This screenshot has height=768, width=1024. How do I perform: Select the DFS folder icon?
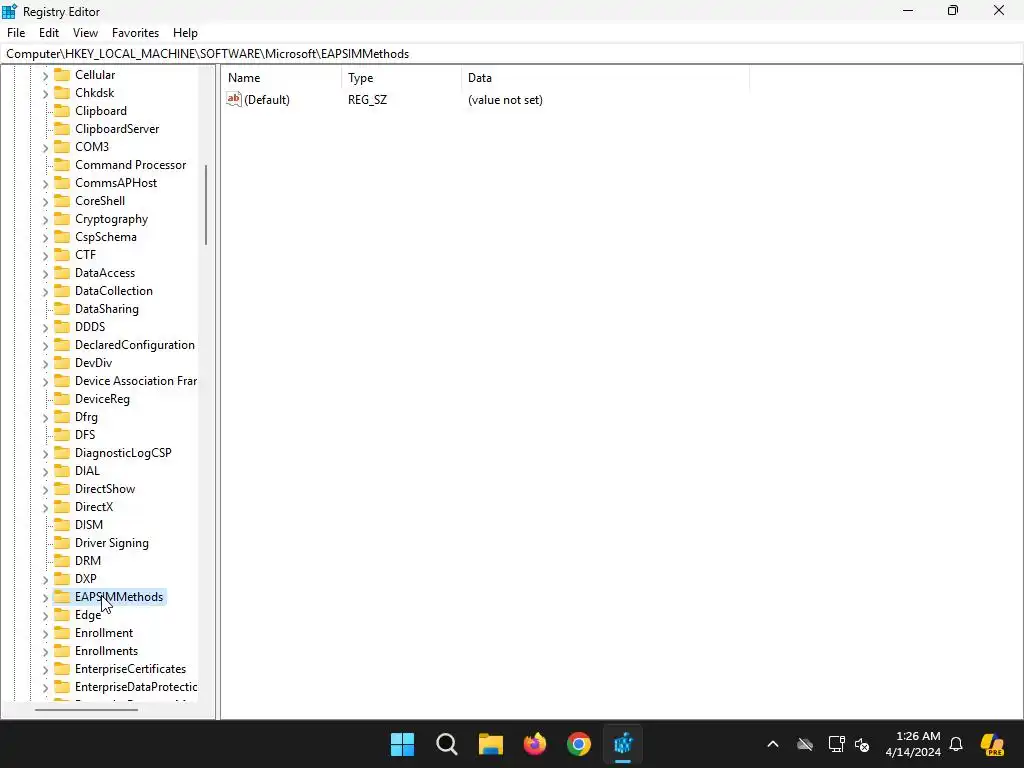click(x=62, y=435)
